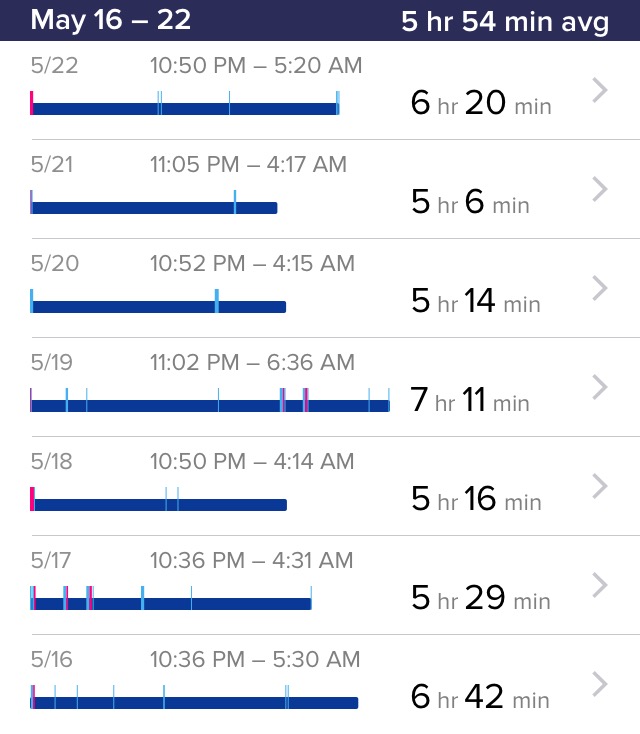Tap the 5/18 row chevron icon
Image resolution: width=640 pixels, height=734 pixels.
pos(600,486)
